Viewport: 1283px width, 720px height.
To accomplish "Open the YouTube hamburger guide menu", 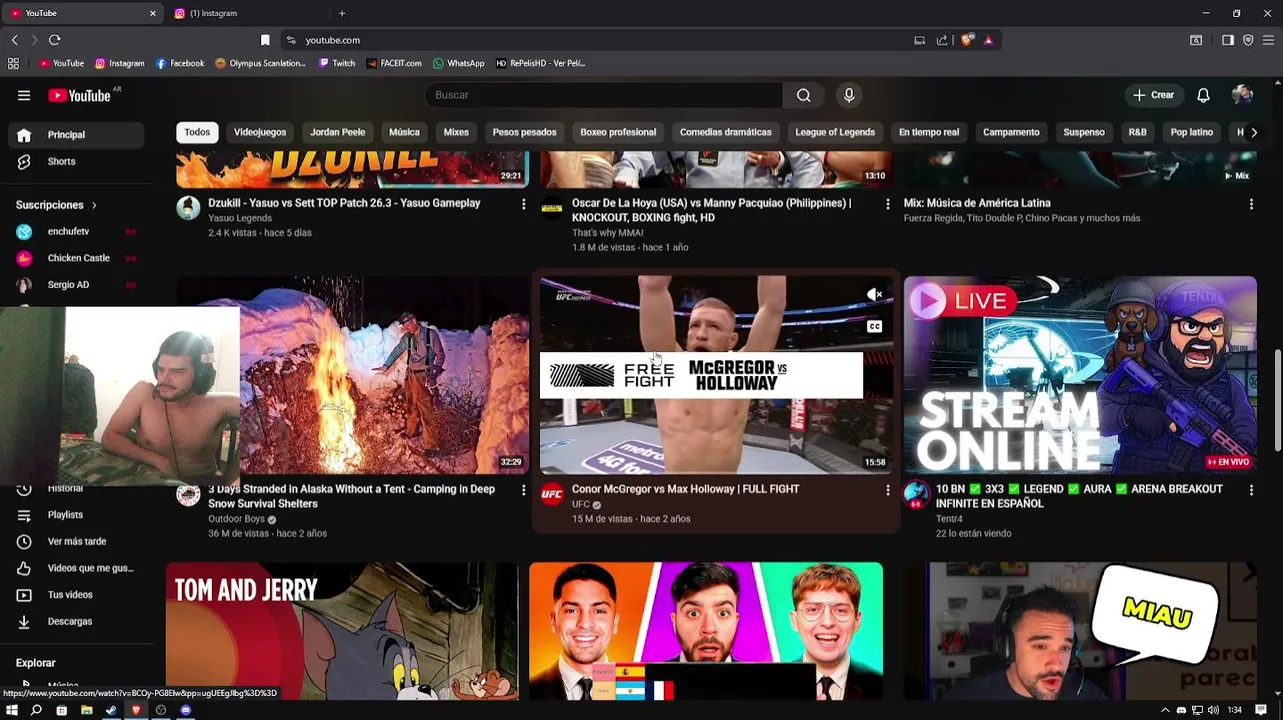I will [x=24, y=95].
